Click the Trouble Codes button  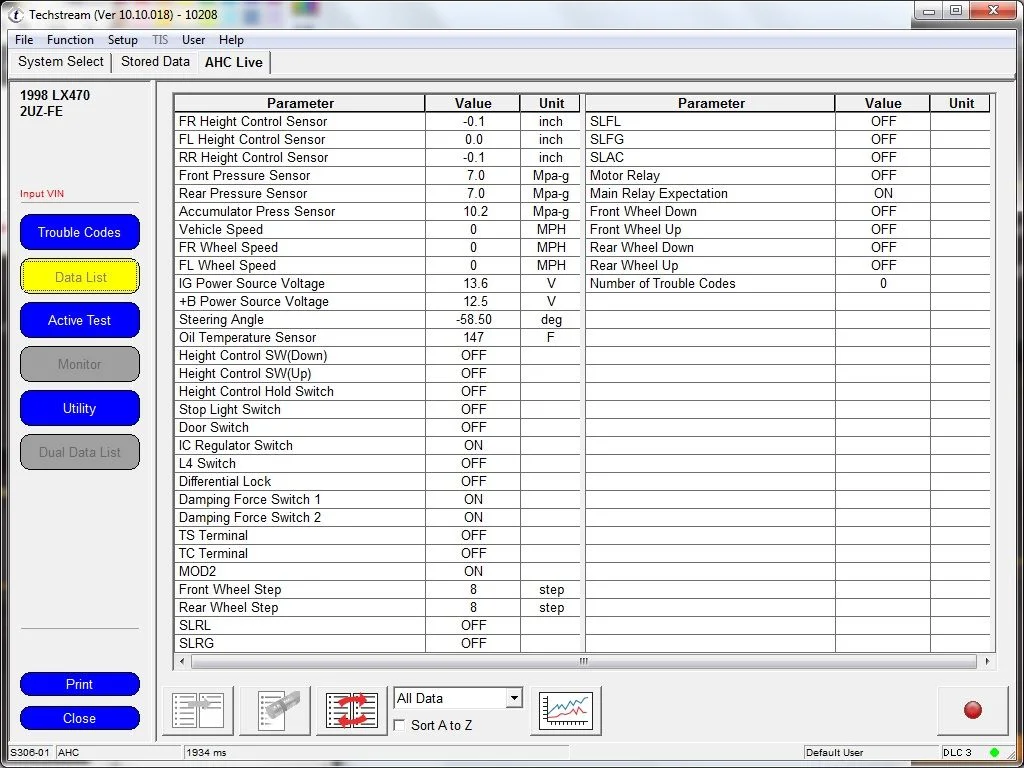pyautogui.click(x=80, y=232)
